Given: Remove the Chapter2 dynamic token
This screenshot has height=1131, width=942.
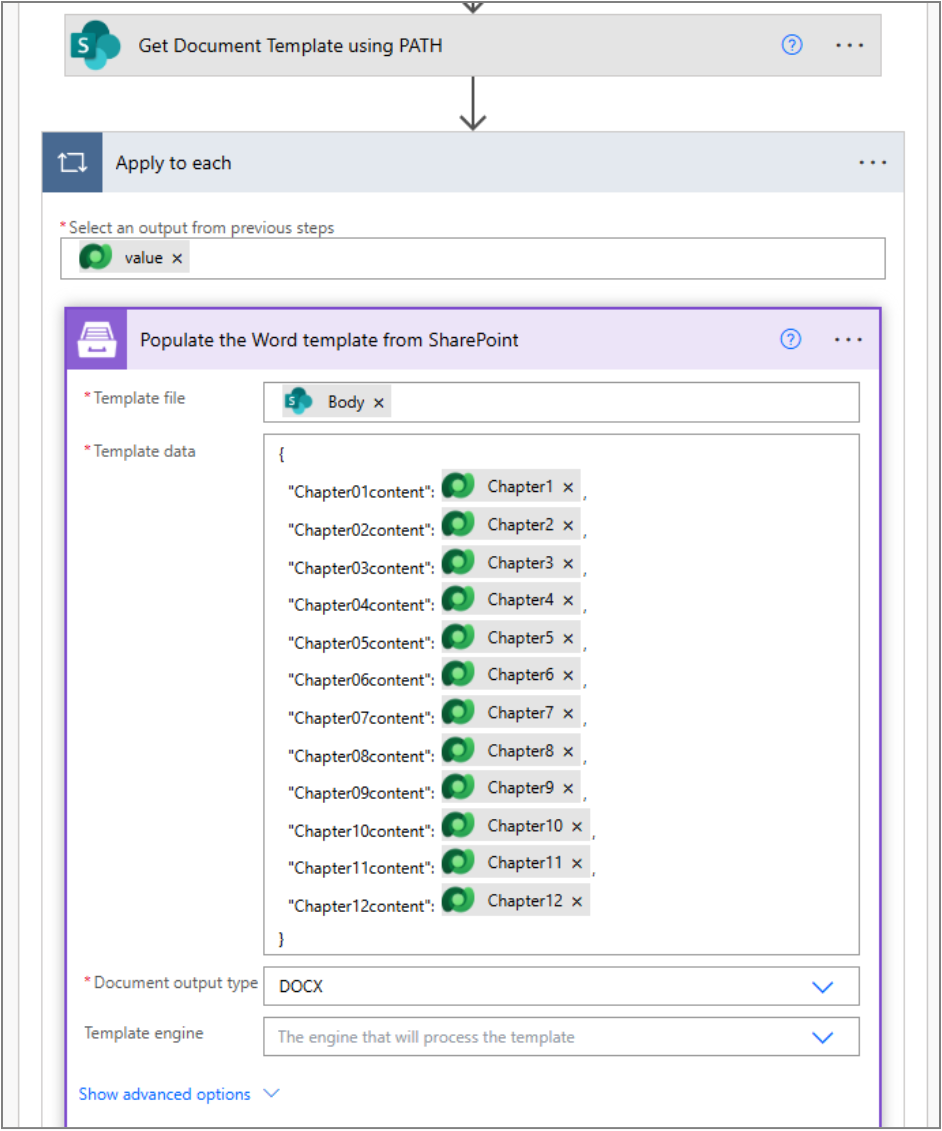Looking at the screenshot, I should (x=568, y=525).
